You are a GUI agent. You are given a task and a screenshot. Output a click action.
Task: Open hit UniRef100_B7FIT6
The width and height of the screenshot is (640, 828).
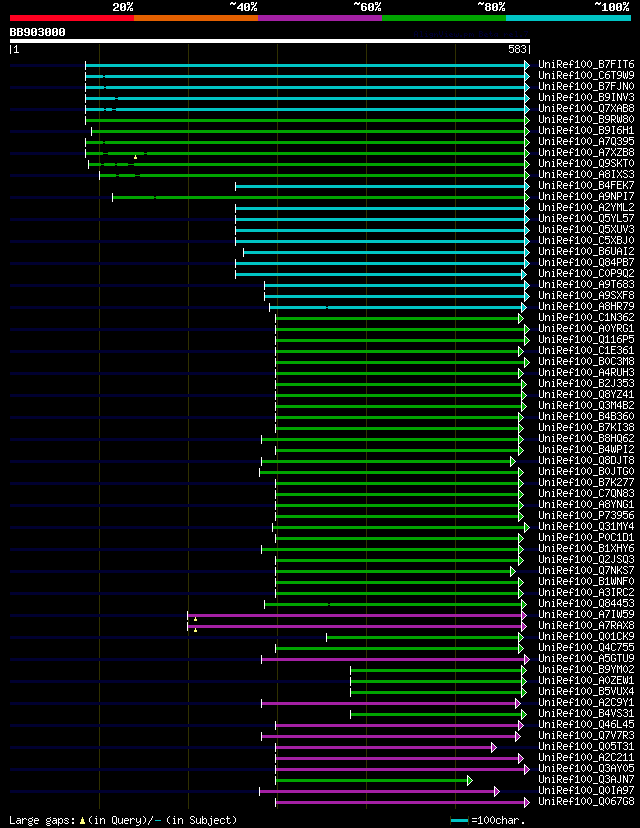(586, 65)
